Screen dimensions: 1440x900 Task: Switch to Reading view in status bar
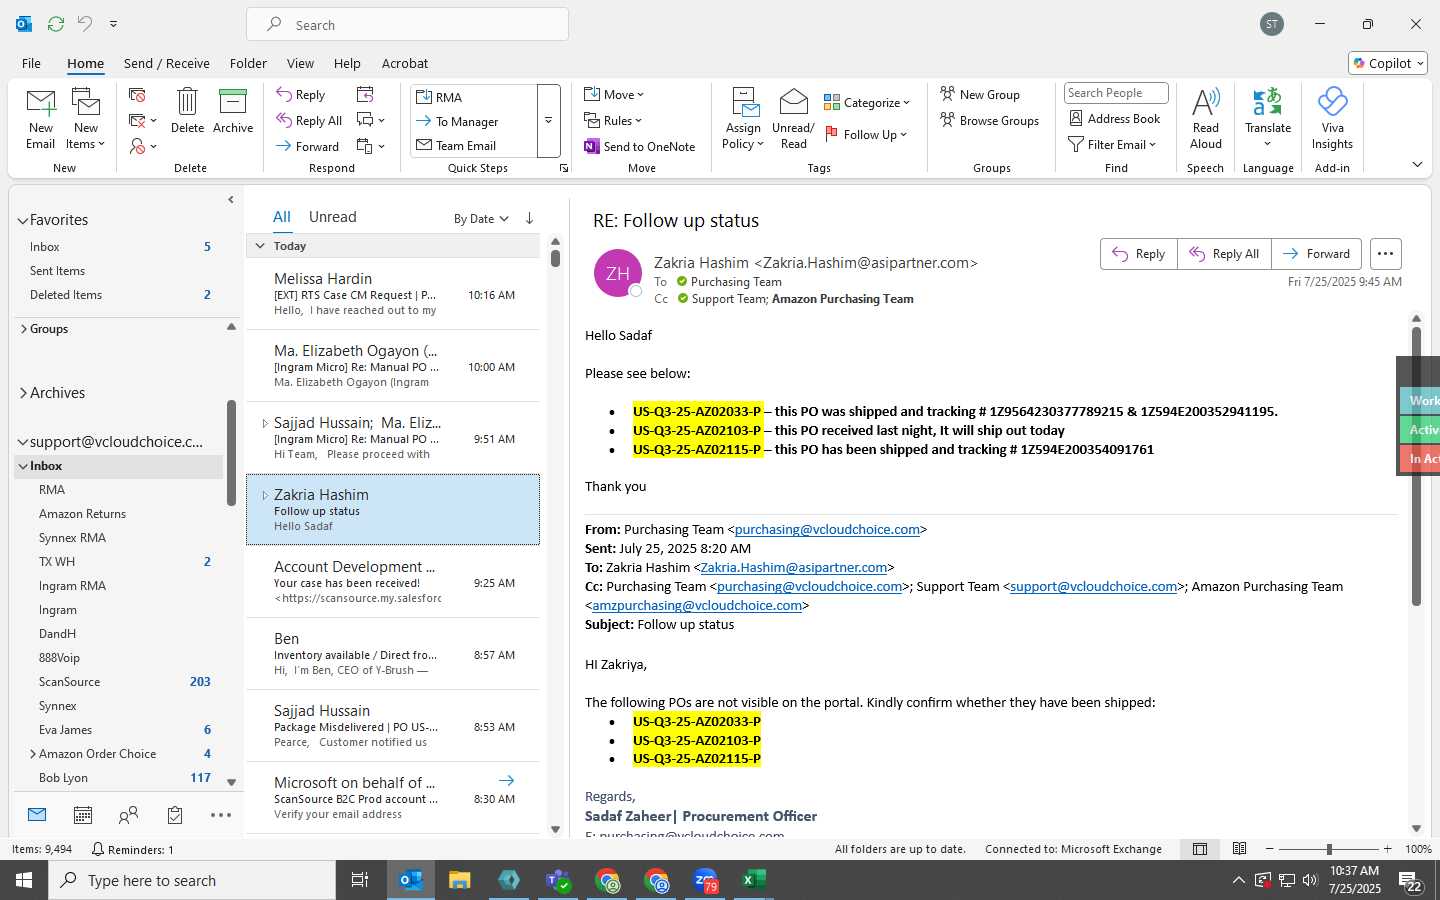tap(1240, 849)
